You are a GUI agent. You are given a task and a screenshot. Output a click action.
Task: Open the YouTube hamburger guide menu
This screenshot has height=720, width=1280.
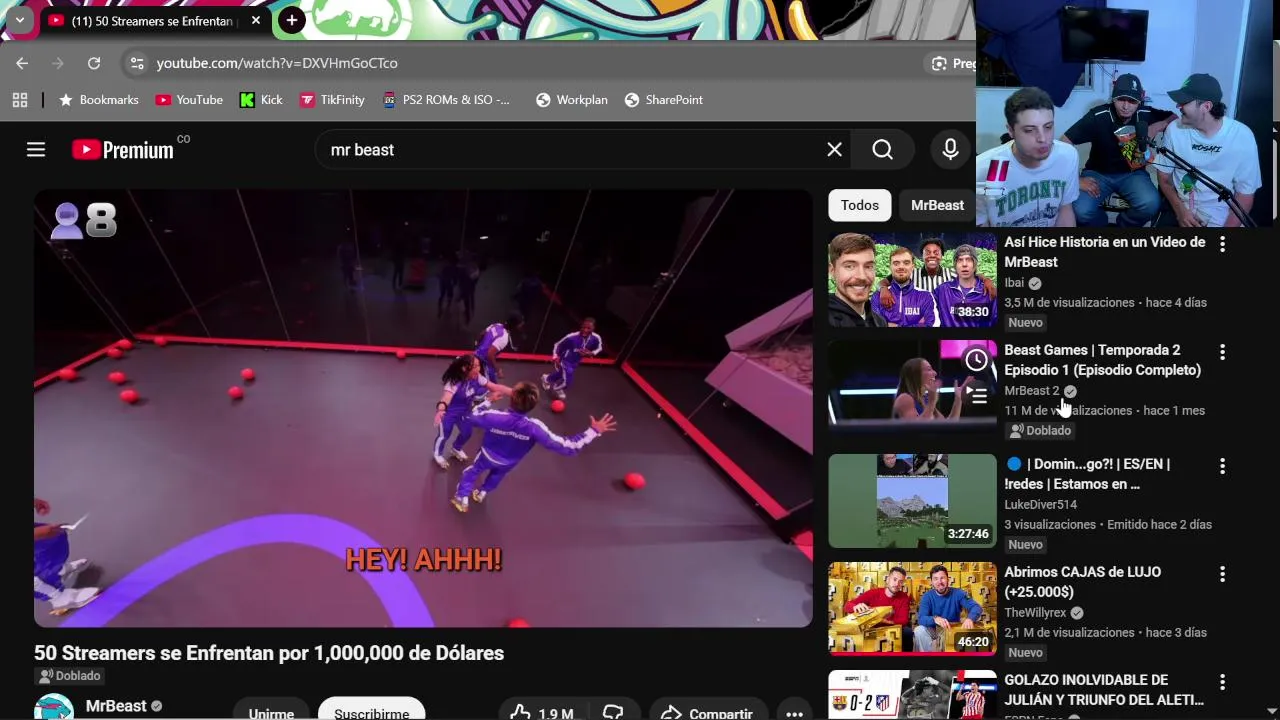36,150
